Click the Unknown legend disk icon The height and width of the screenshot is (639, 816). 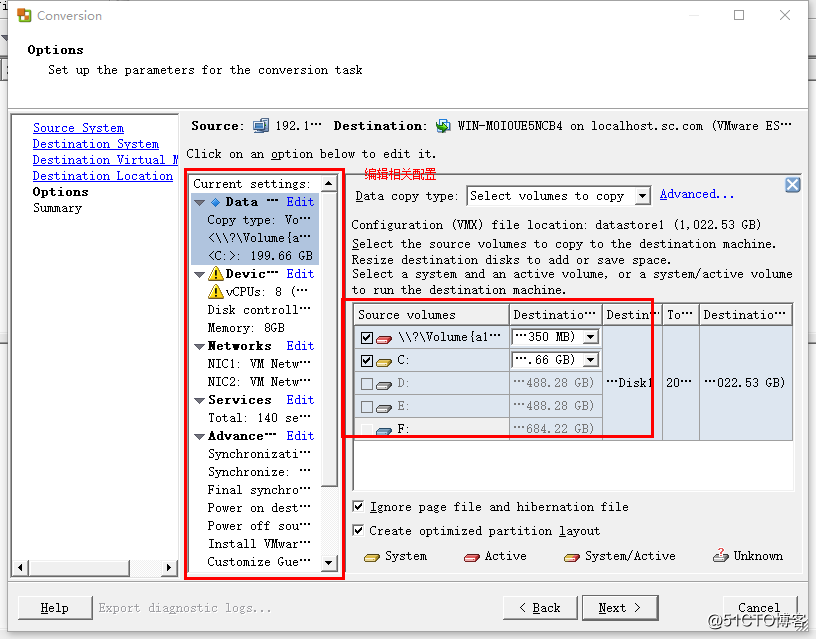coord(721,556)
